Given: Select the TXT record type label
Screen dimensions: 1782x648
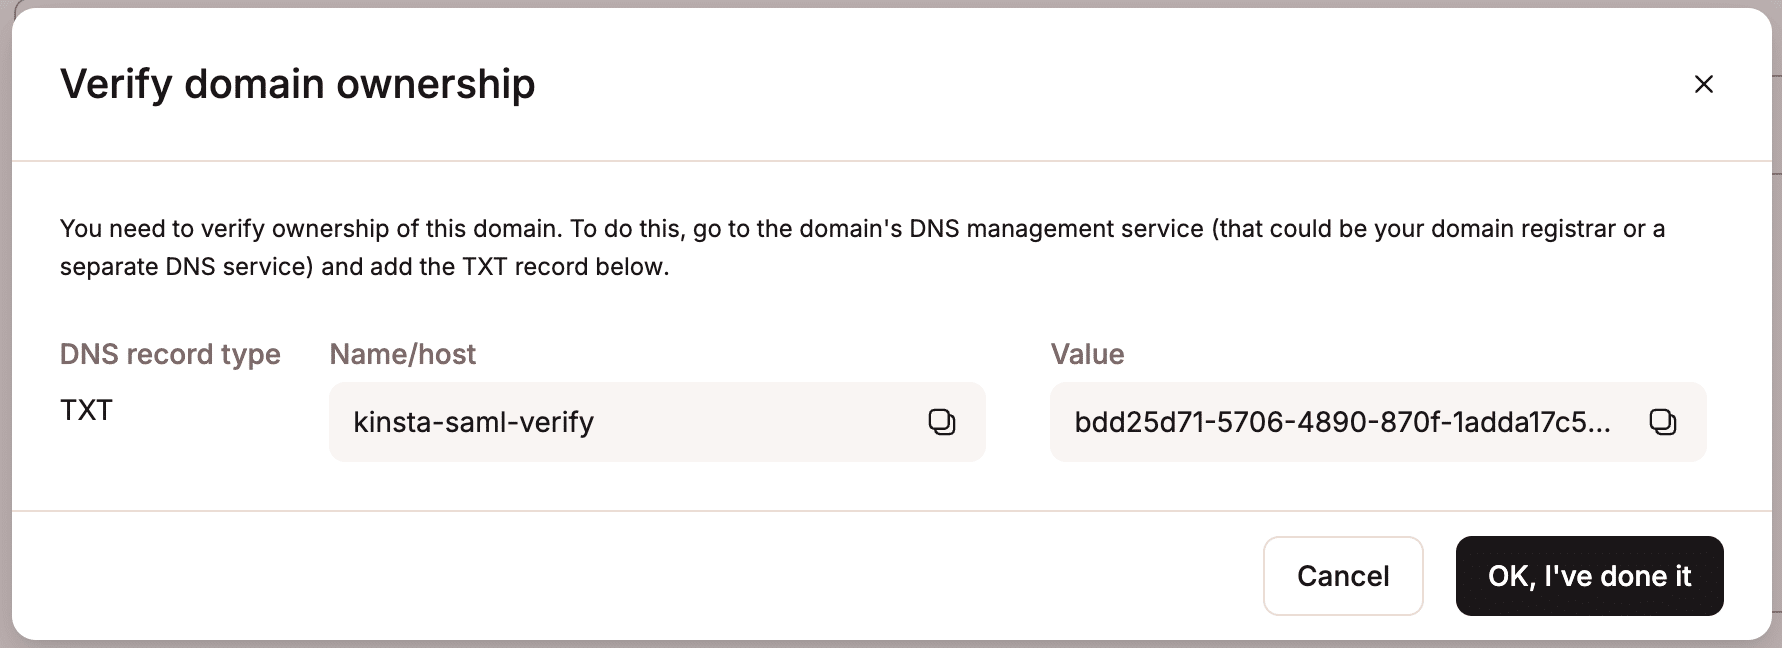Looking at the screenshot, I should 86,410.
